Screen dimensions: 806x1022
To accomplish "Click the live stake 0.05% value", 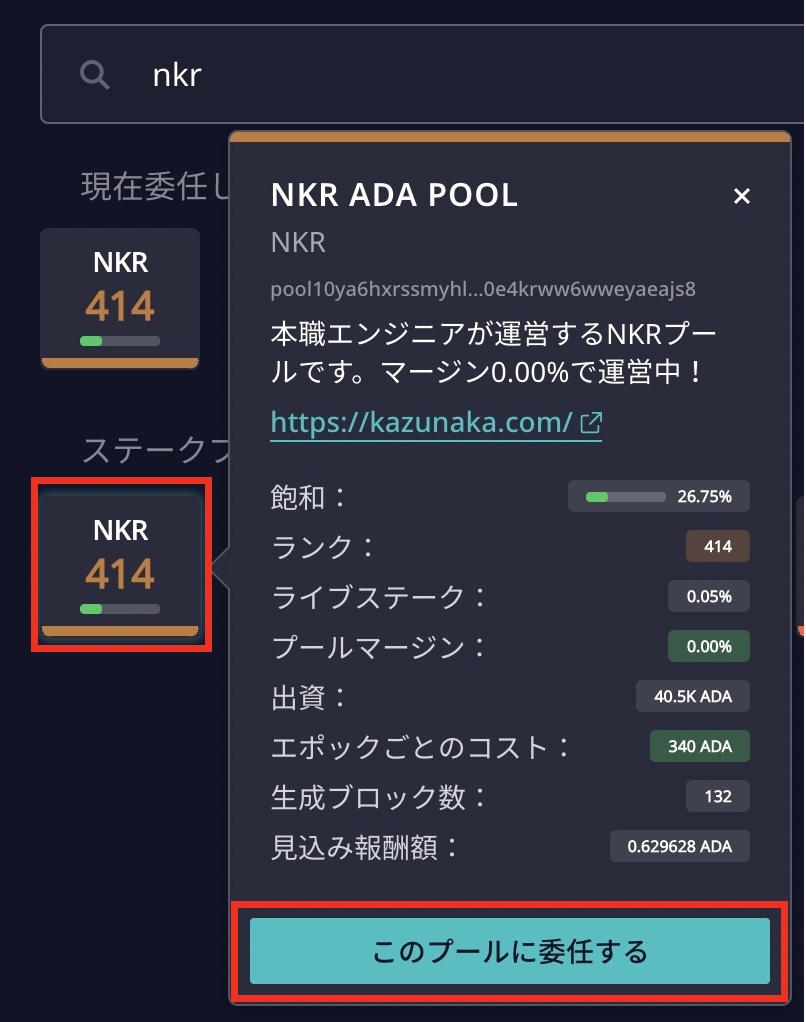I will coord(709,596).
